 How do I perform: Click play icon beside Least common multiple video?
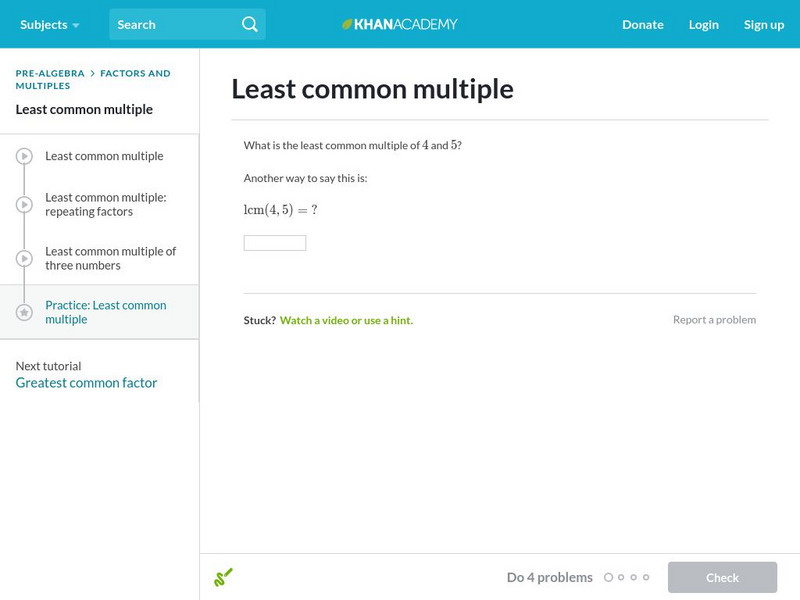(25, 156)
